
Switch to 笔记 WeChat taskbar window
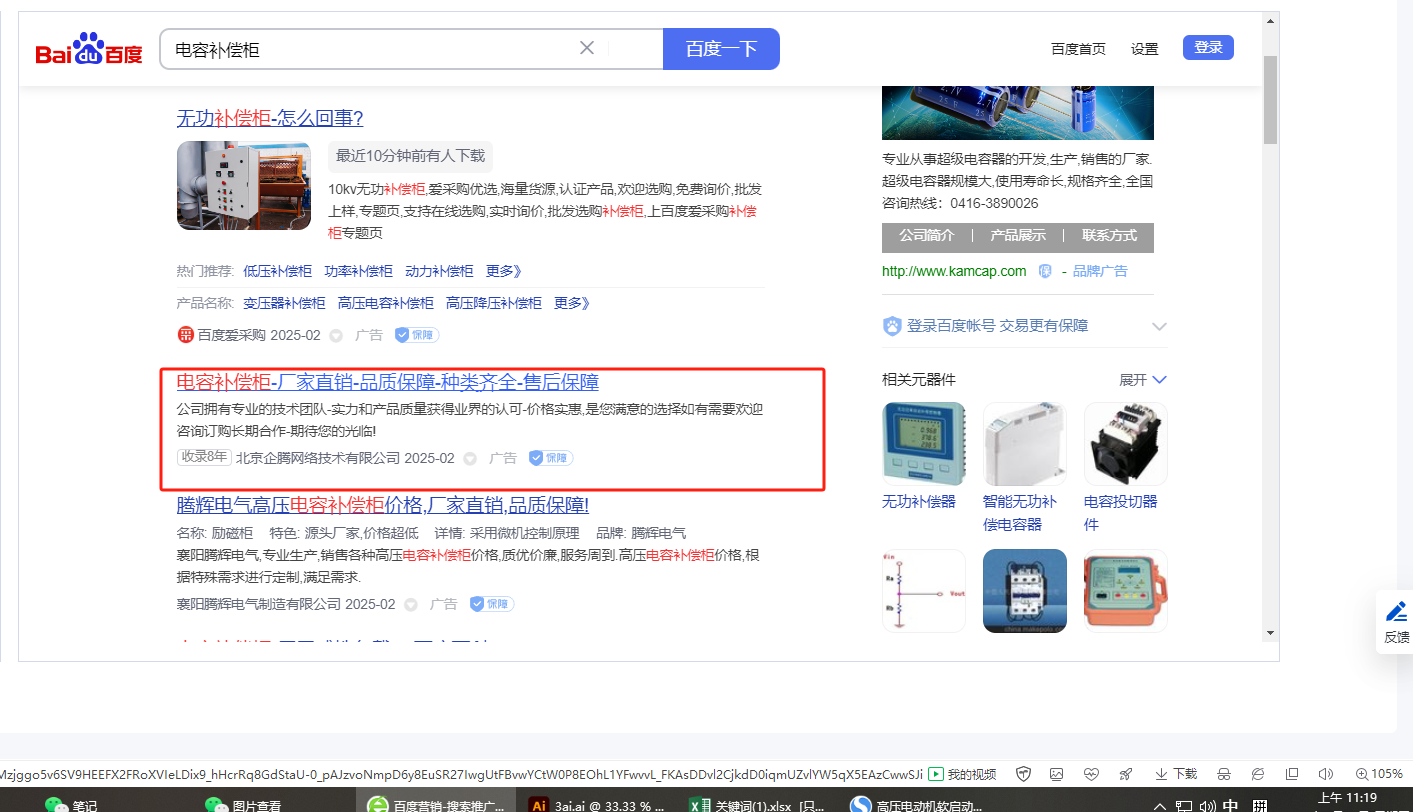(x=72, y=804)
